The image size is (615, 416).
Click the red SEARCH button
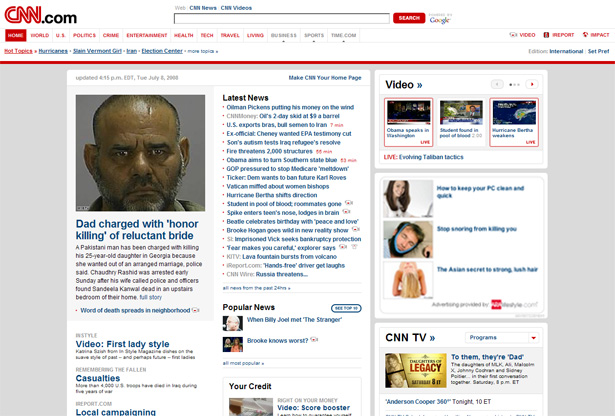click(x=409, y=18)
